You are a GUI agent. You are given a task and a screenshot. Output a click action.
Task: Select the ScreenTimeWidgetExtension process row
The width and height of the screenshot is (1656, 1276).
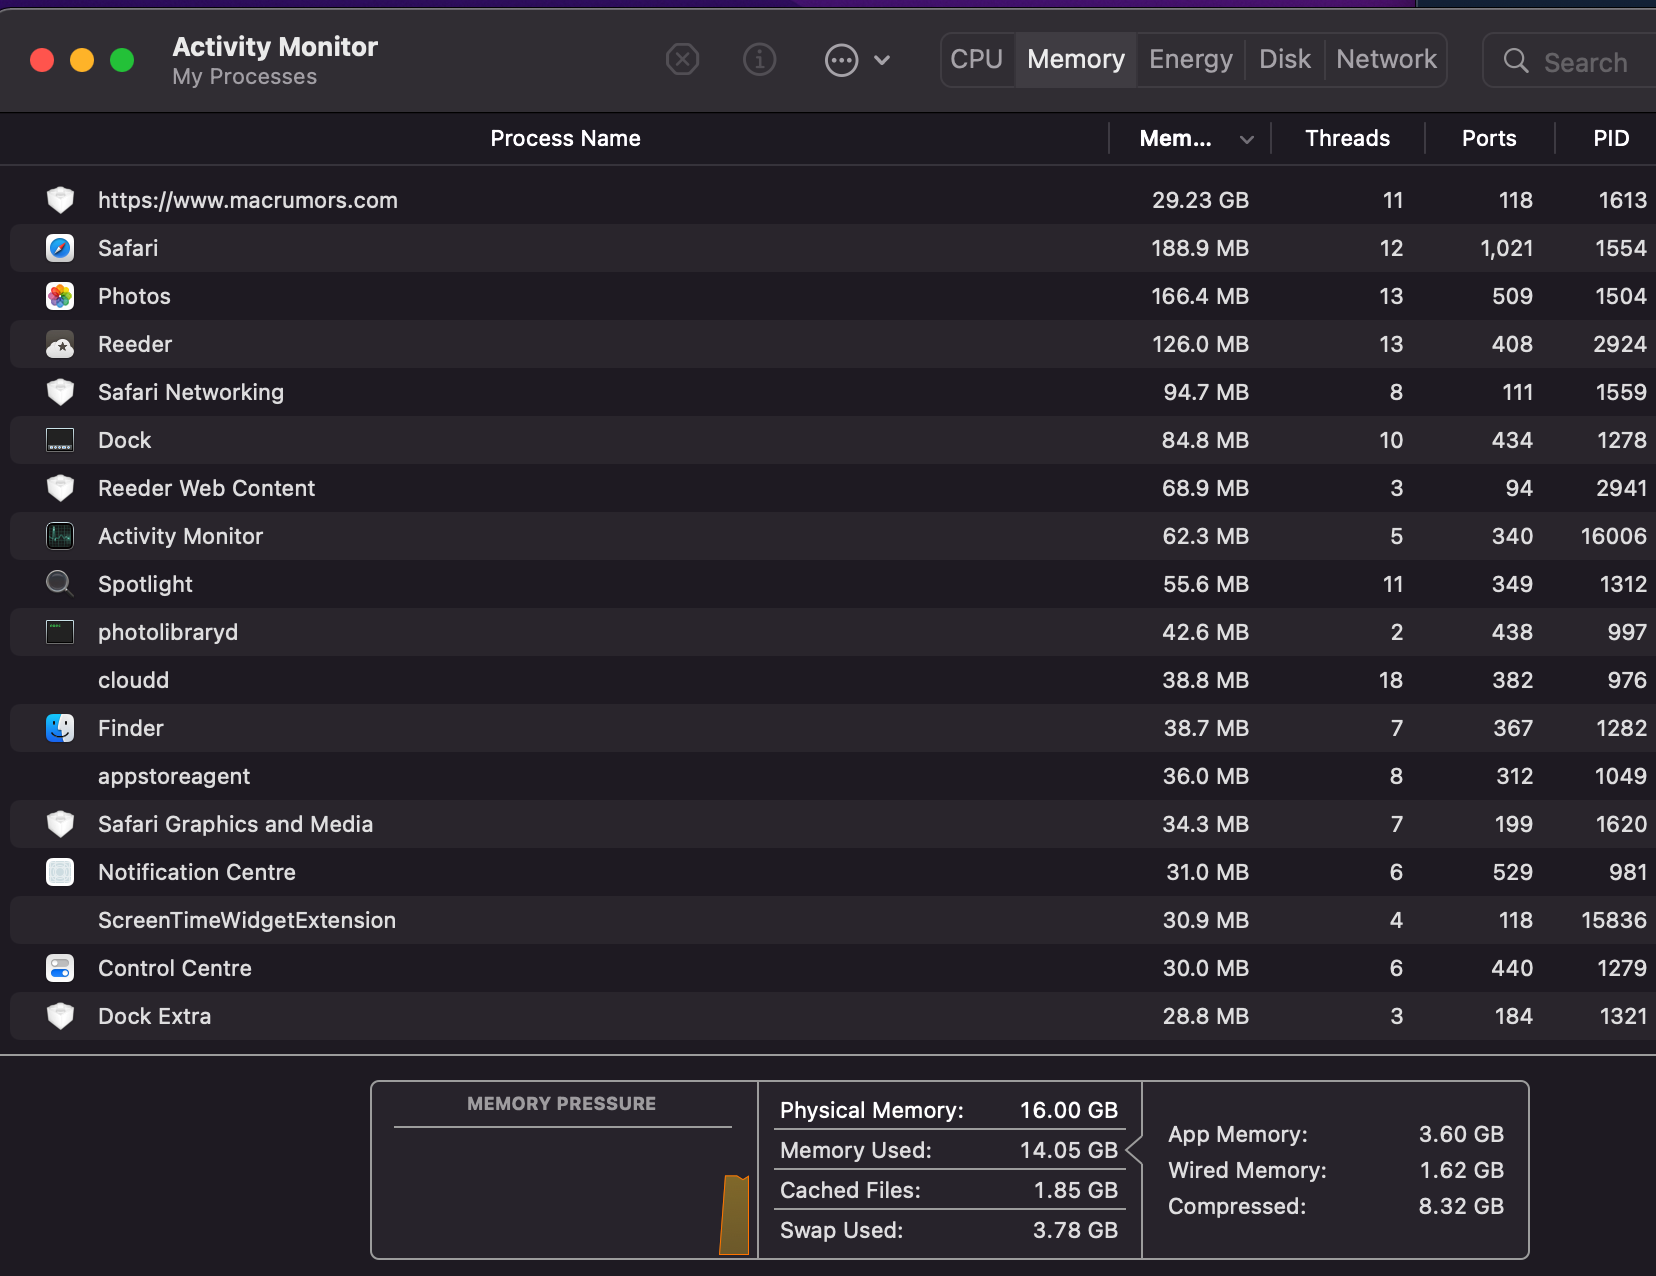[x=833, y=920]
